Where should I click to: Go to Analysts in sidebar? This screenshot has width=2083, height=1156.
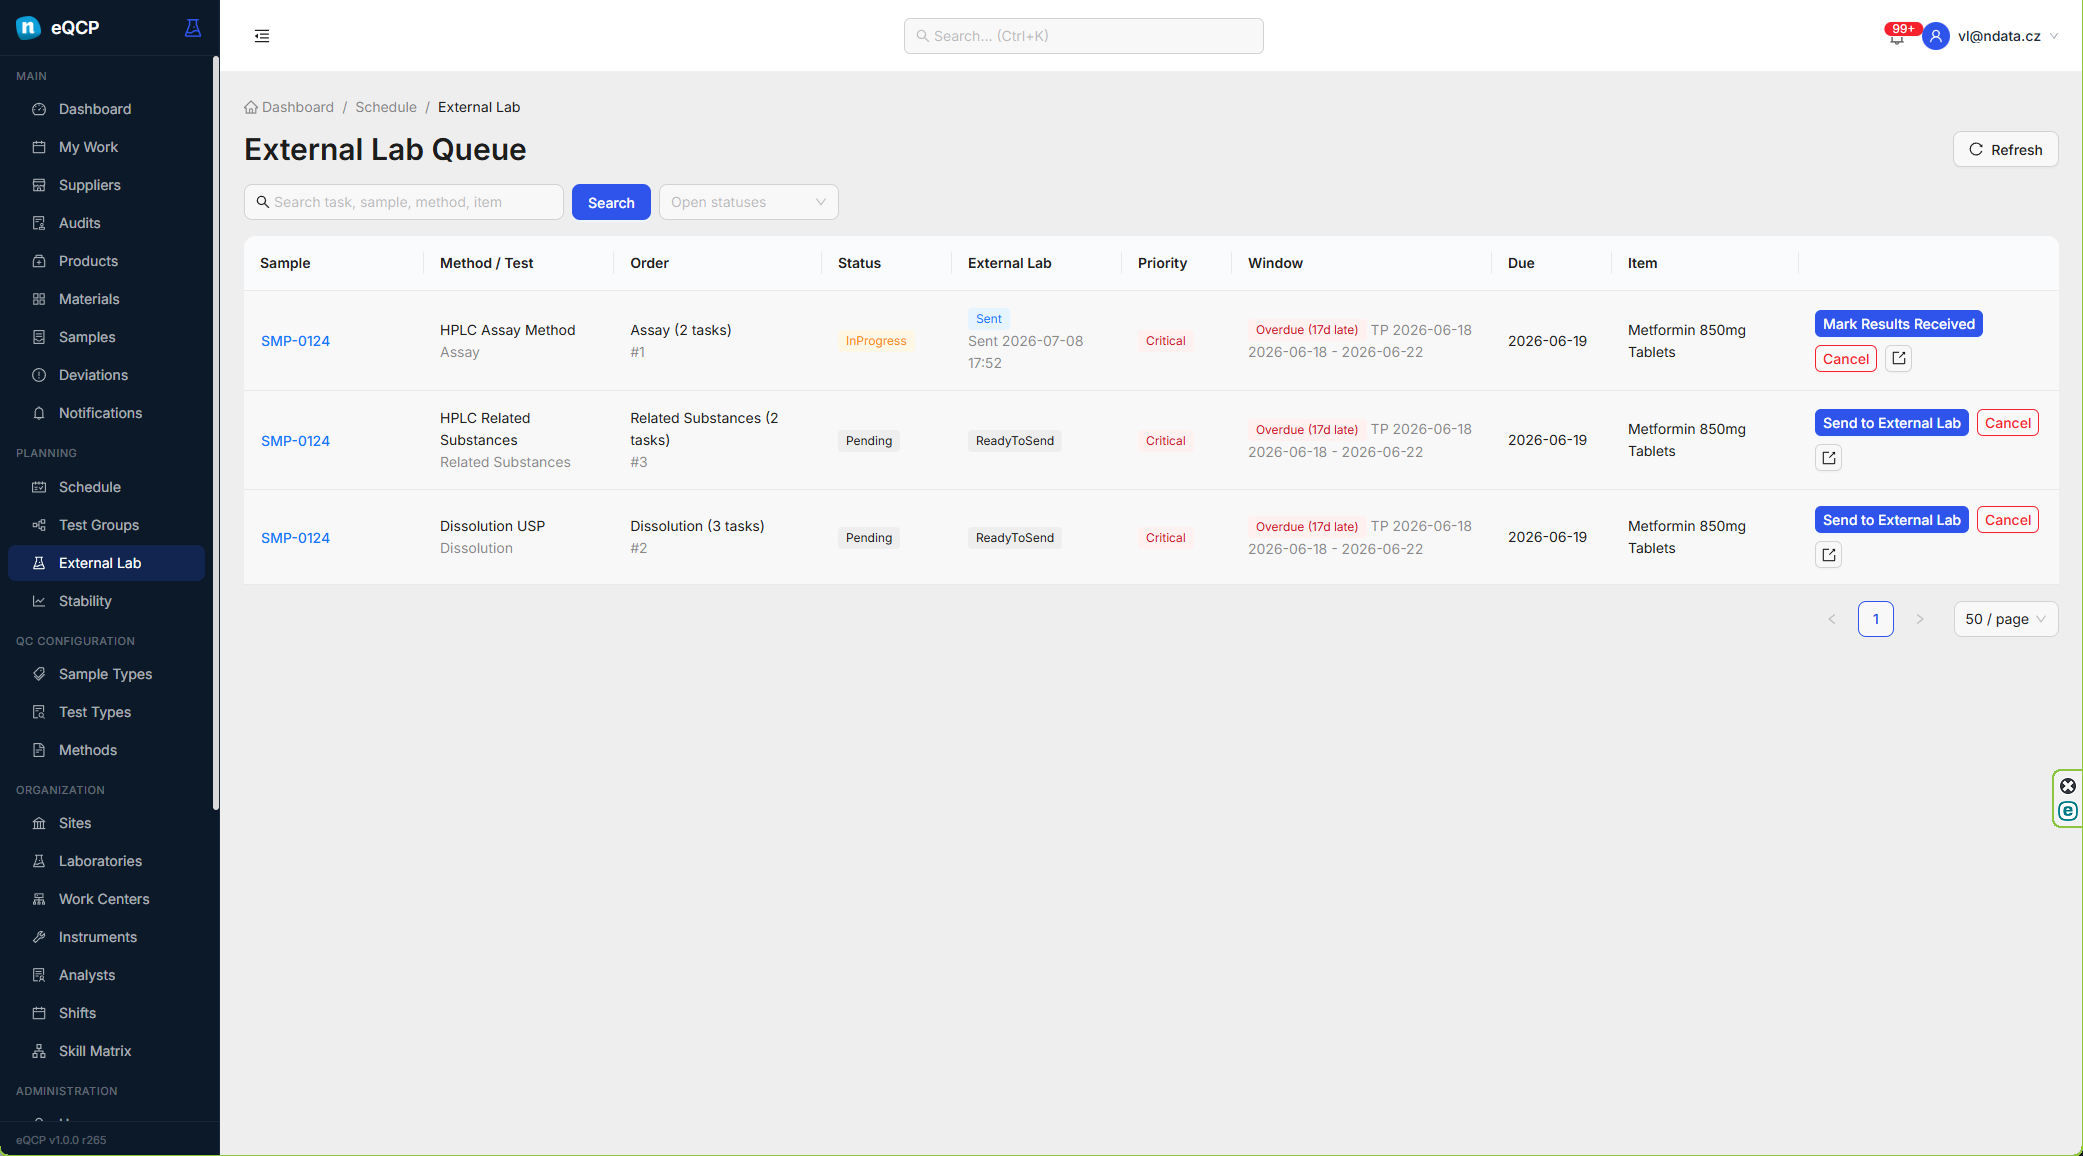106,975
